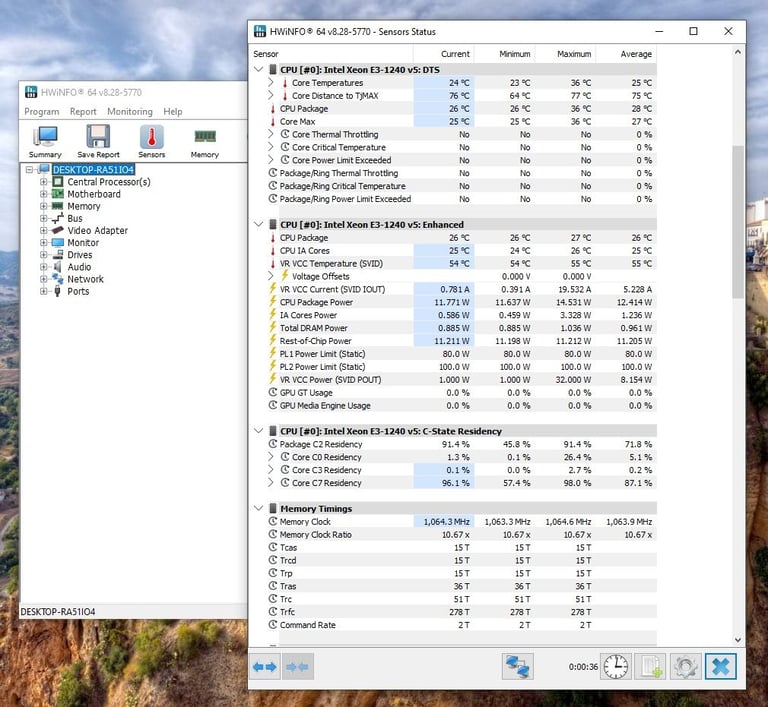Click the expand layout arrows button
Screen dimensions: 768x707
(x=264, y=667)
